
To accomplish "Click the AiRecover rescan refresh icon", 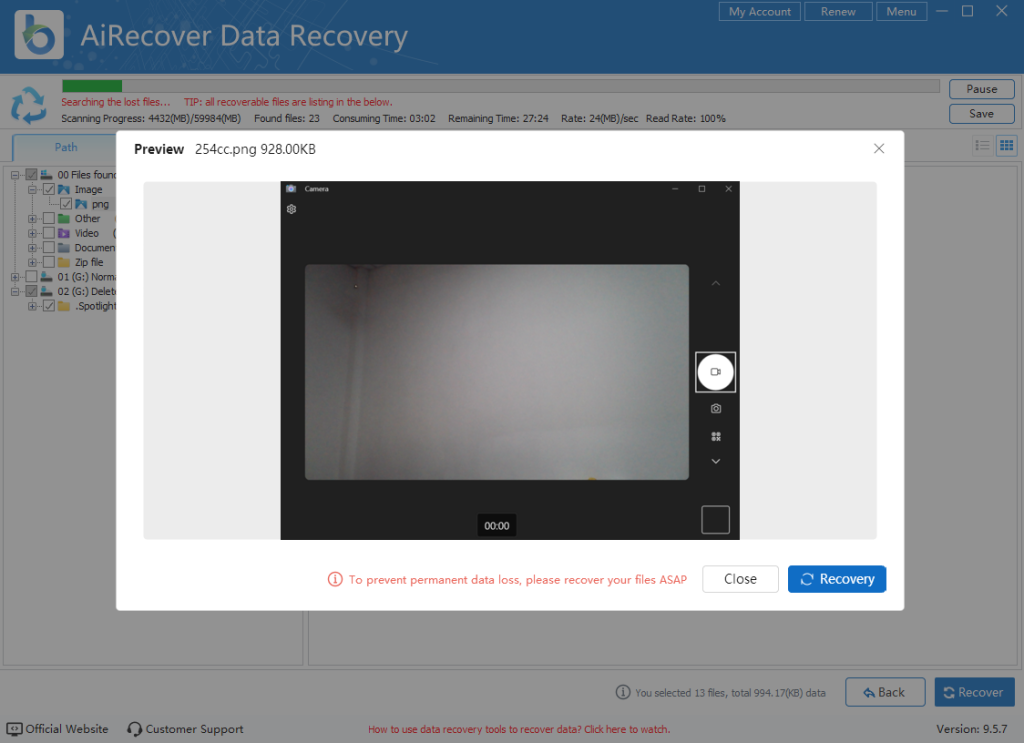I will (x=28, y=105).
